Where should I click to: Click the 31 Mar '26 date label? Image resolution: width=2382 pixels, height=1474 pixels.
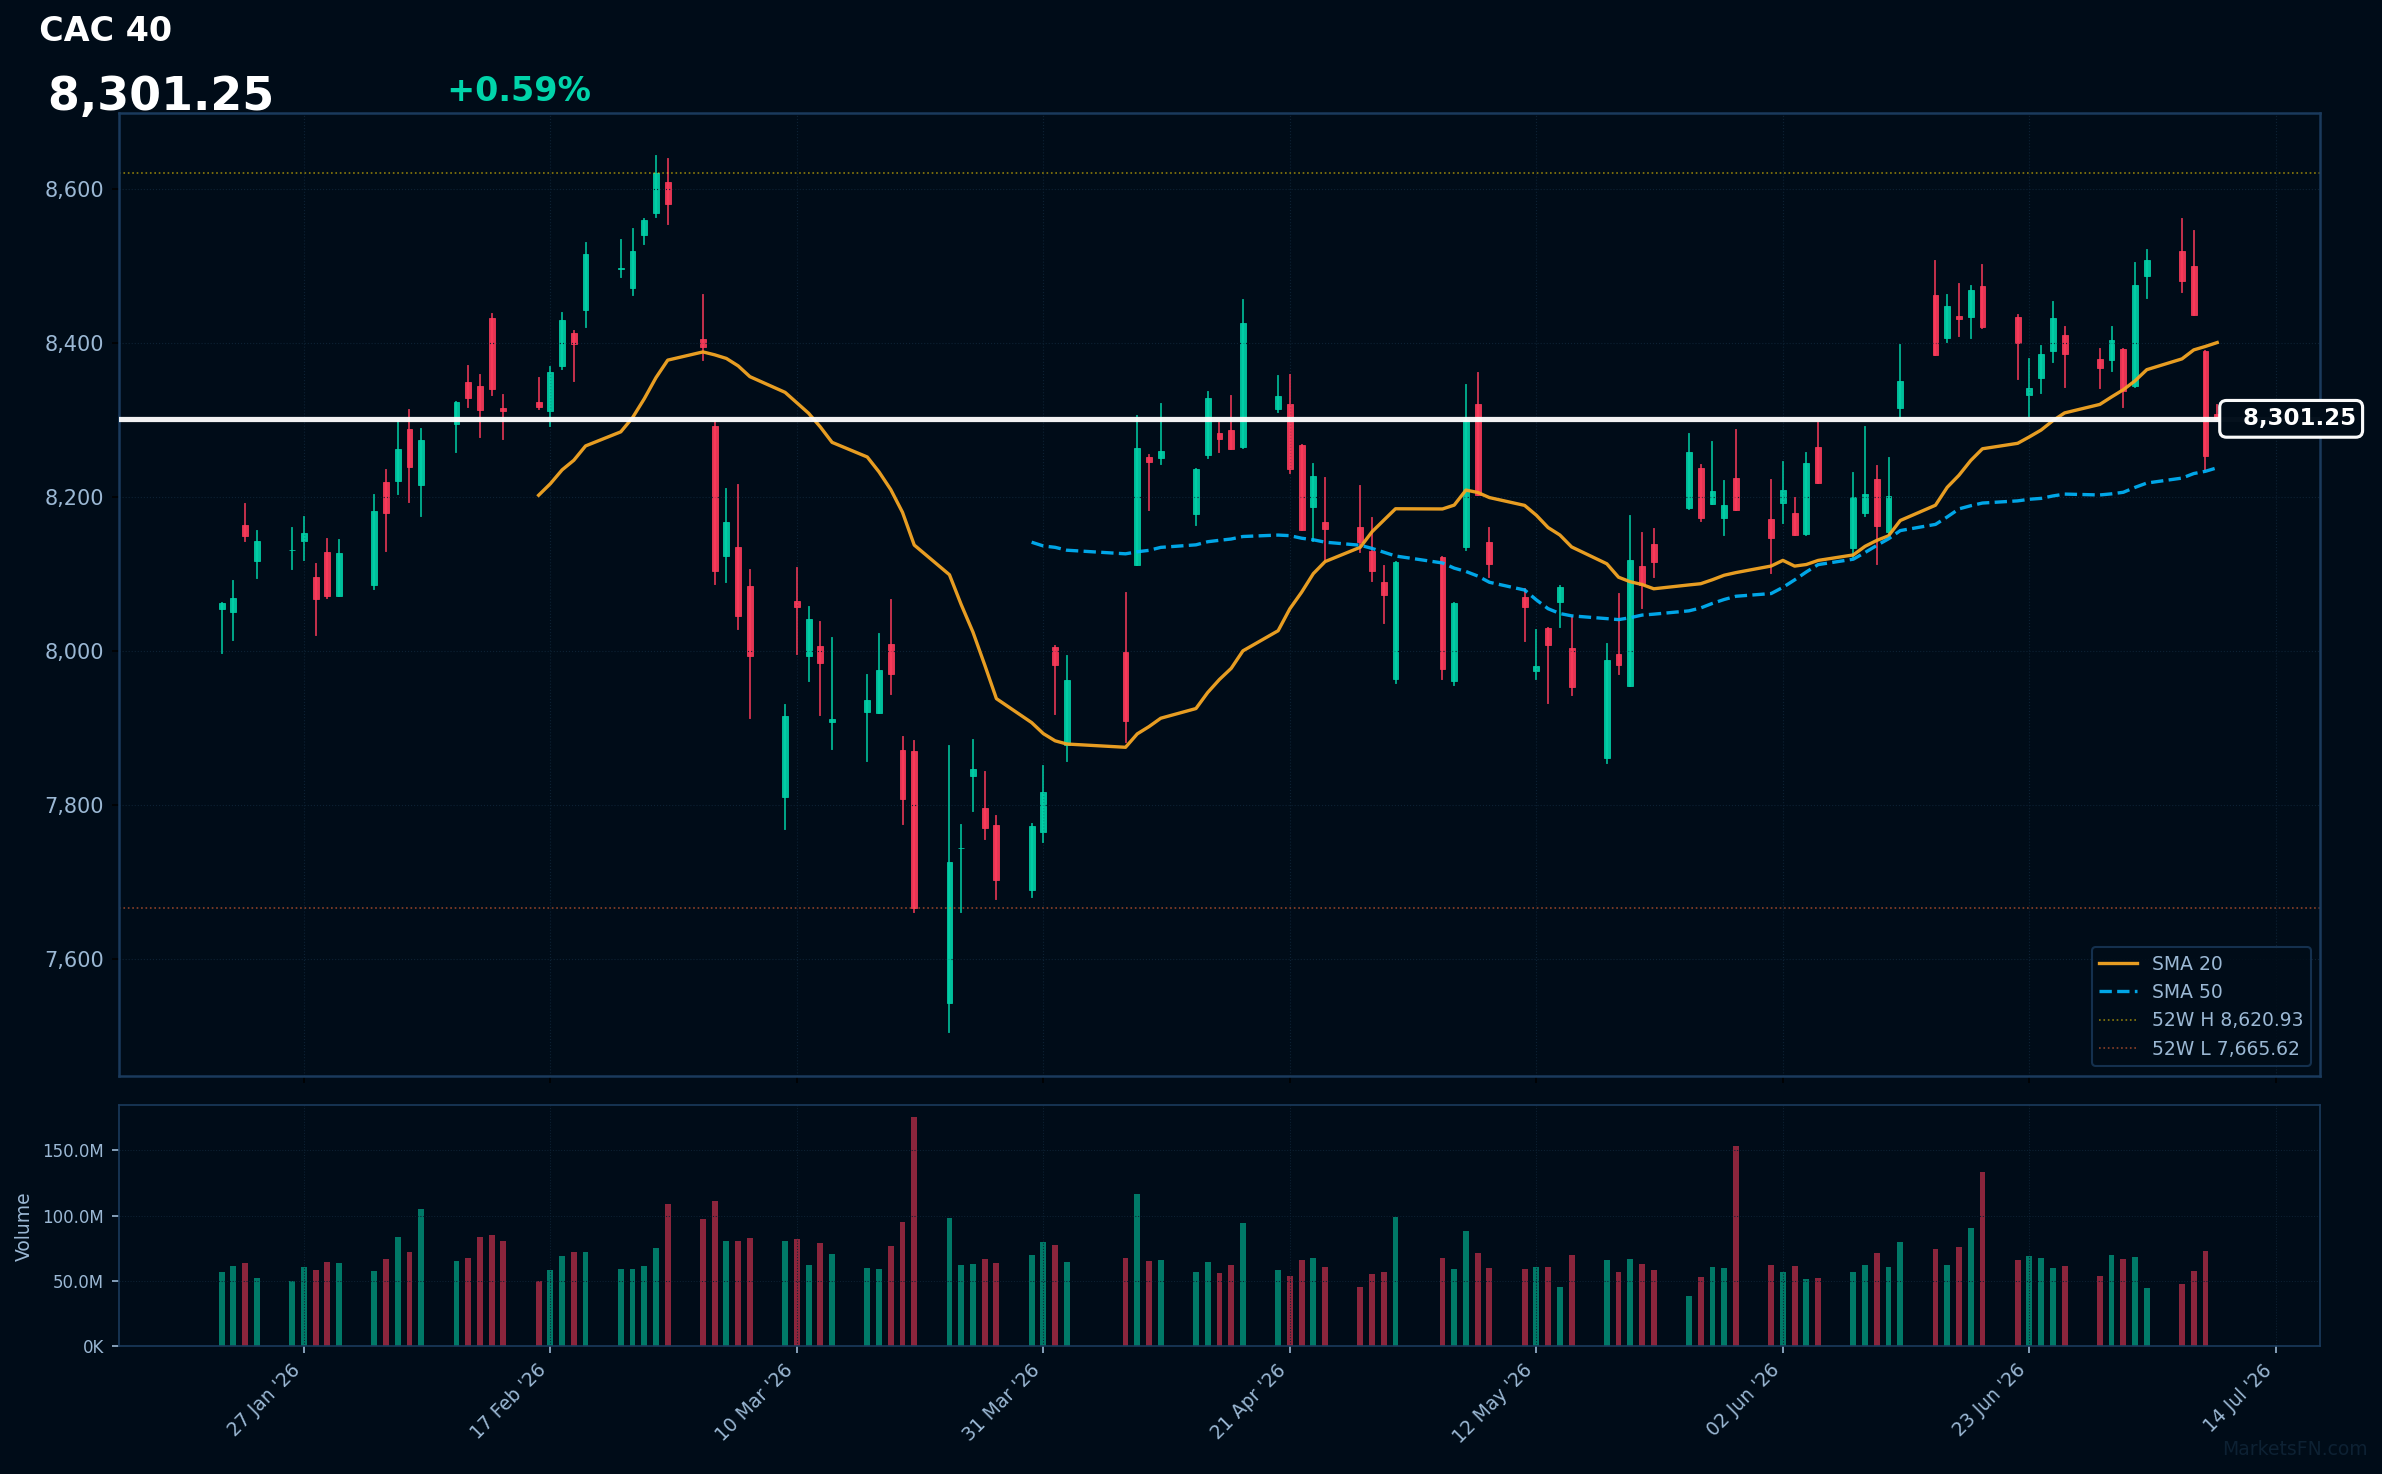[x=1000, y=1400]
